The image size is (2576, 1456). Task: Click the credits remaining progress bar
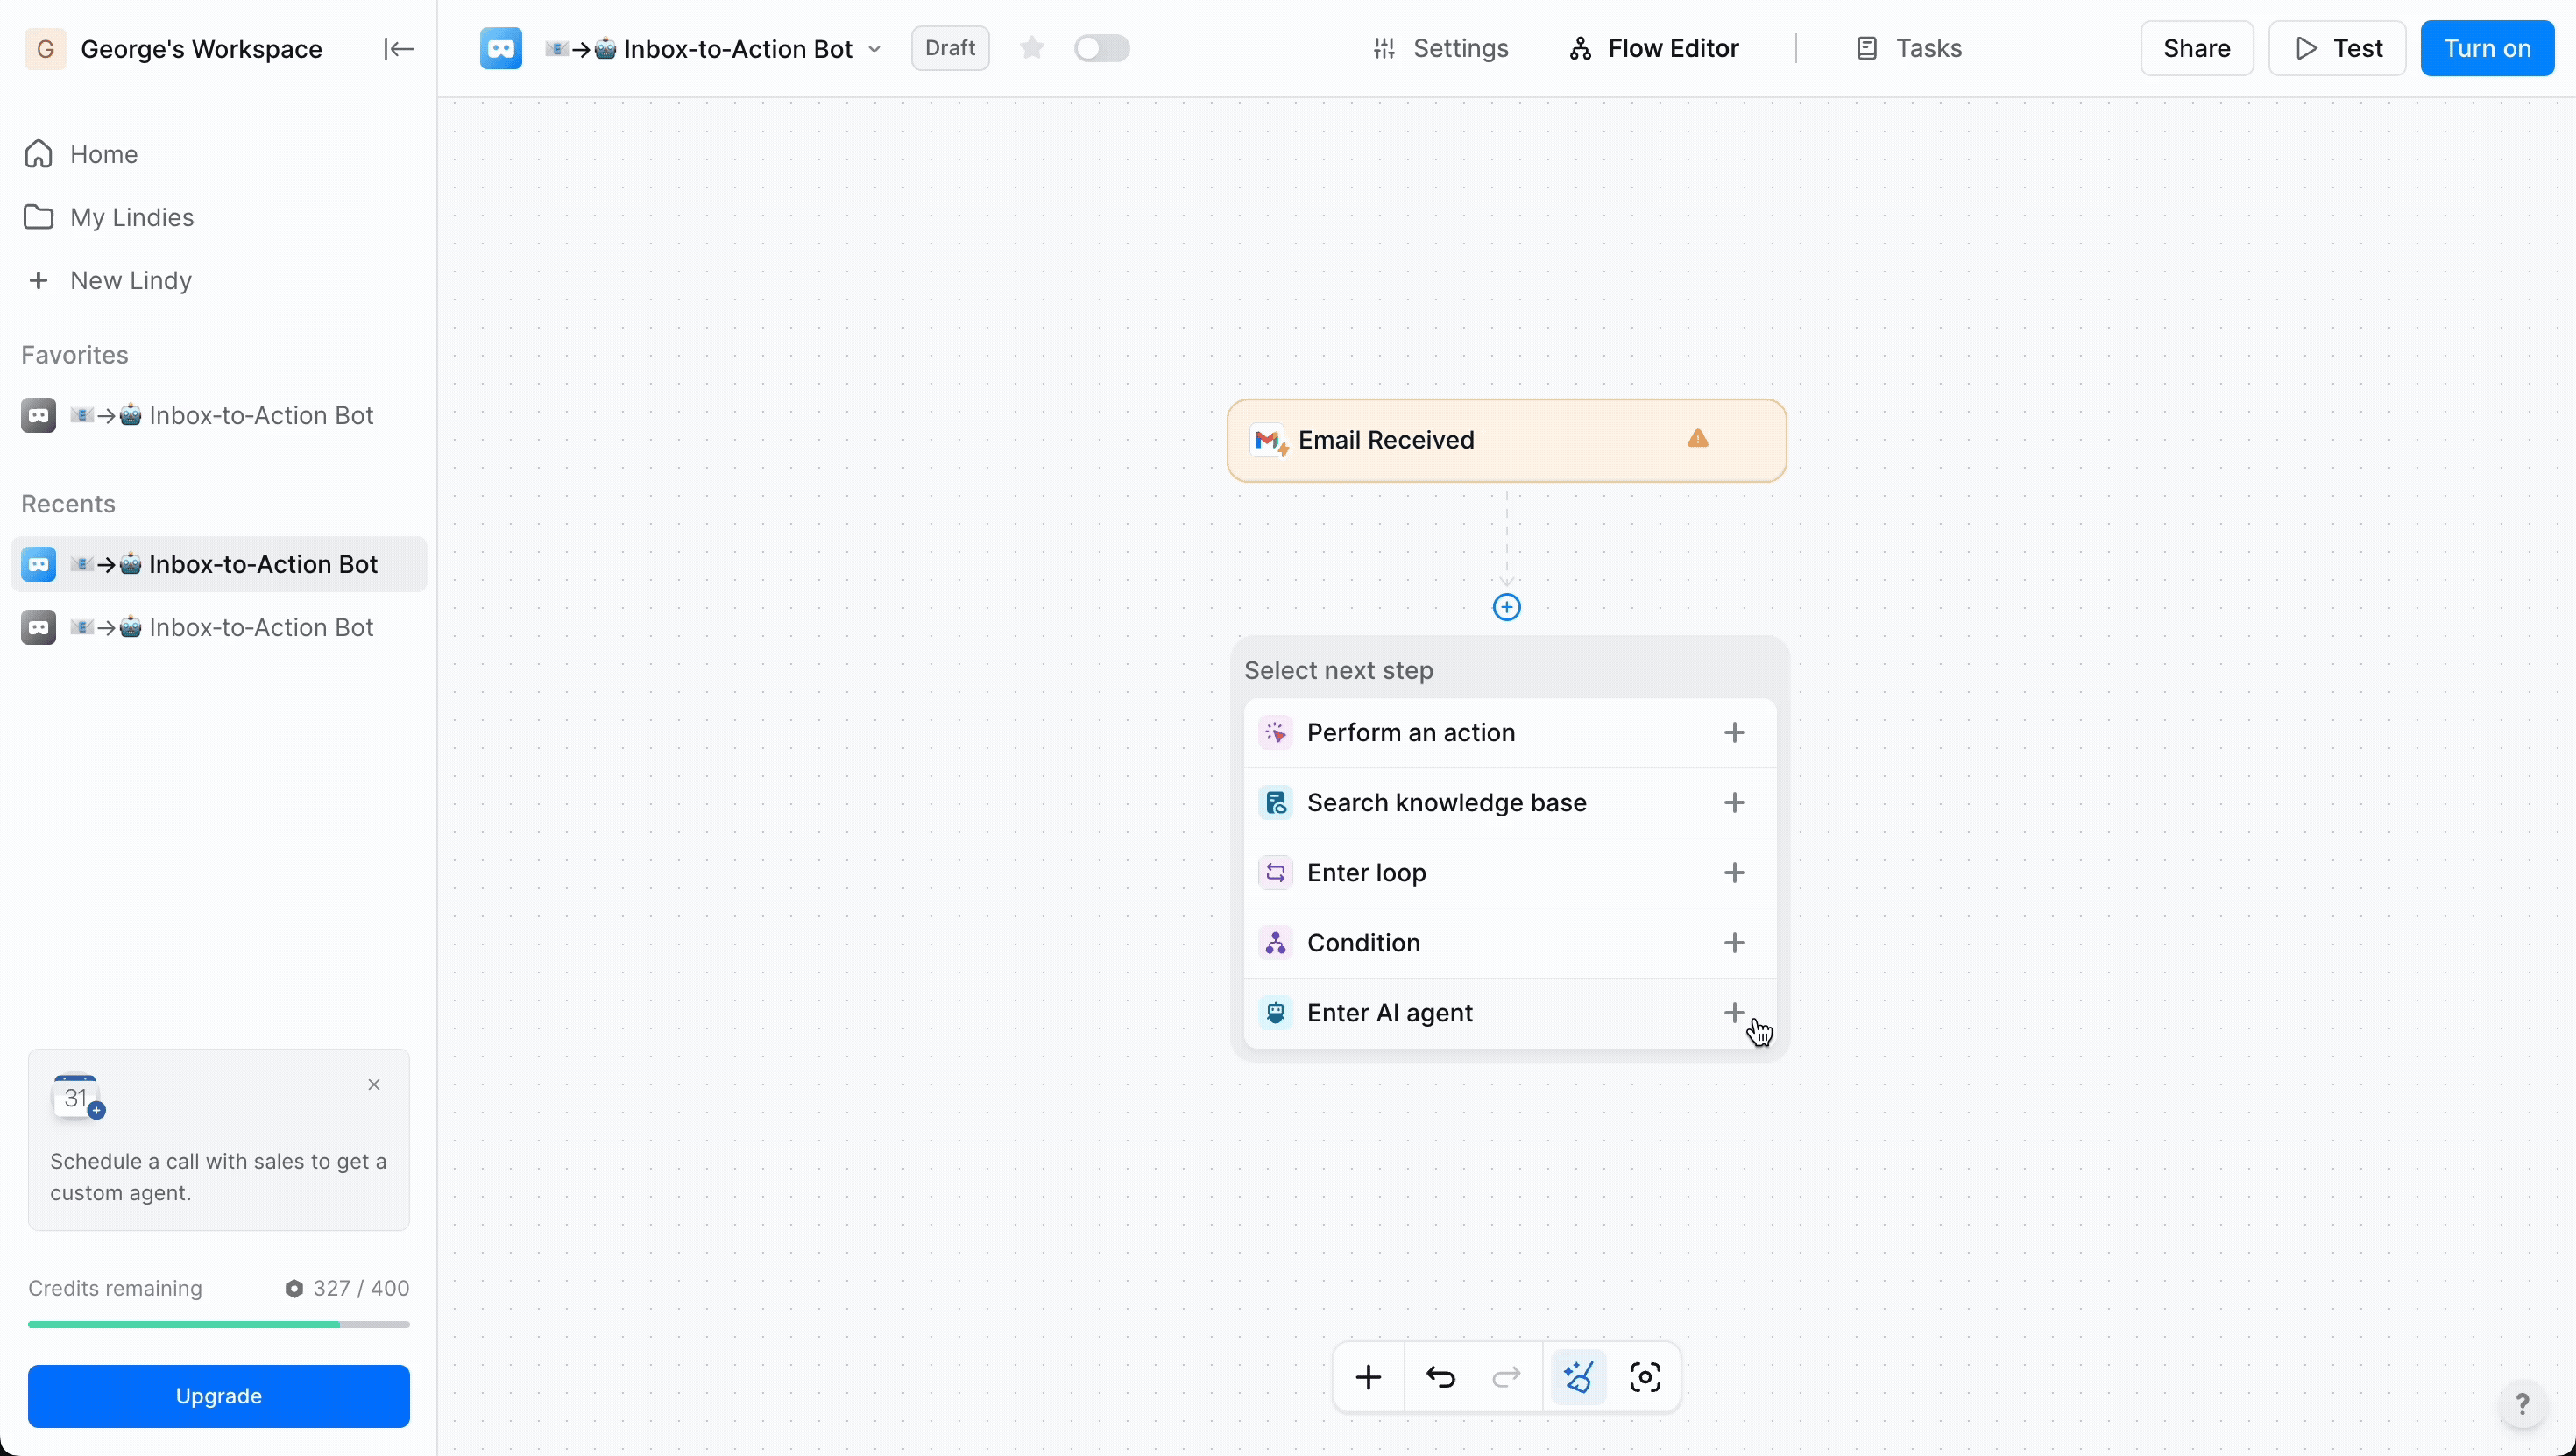tap(219, 1324)
